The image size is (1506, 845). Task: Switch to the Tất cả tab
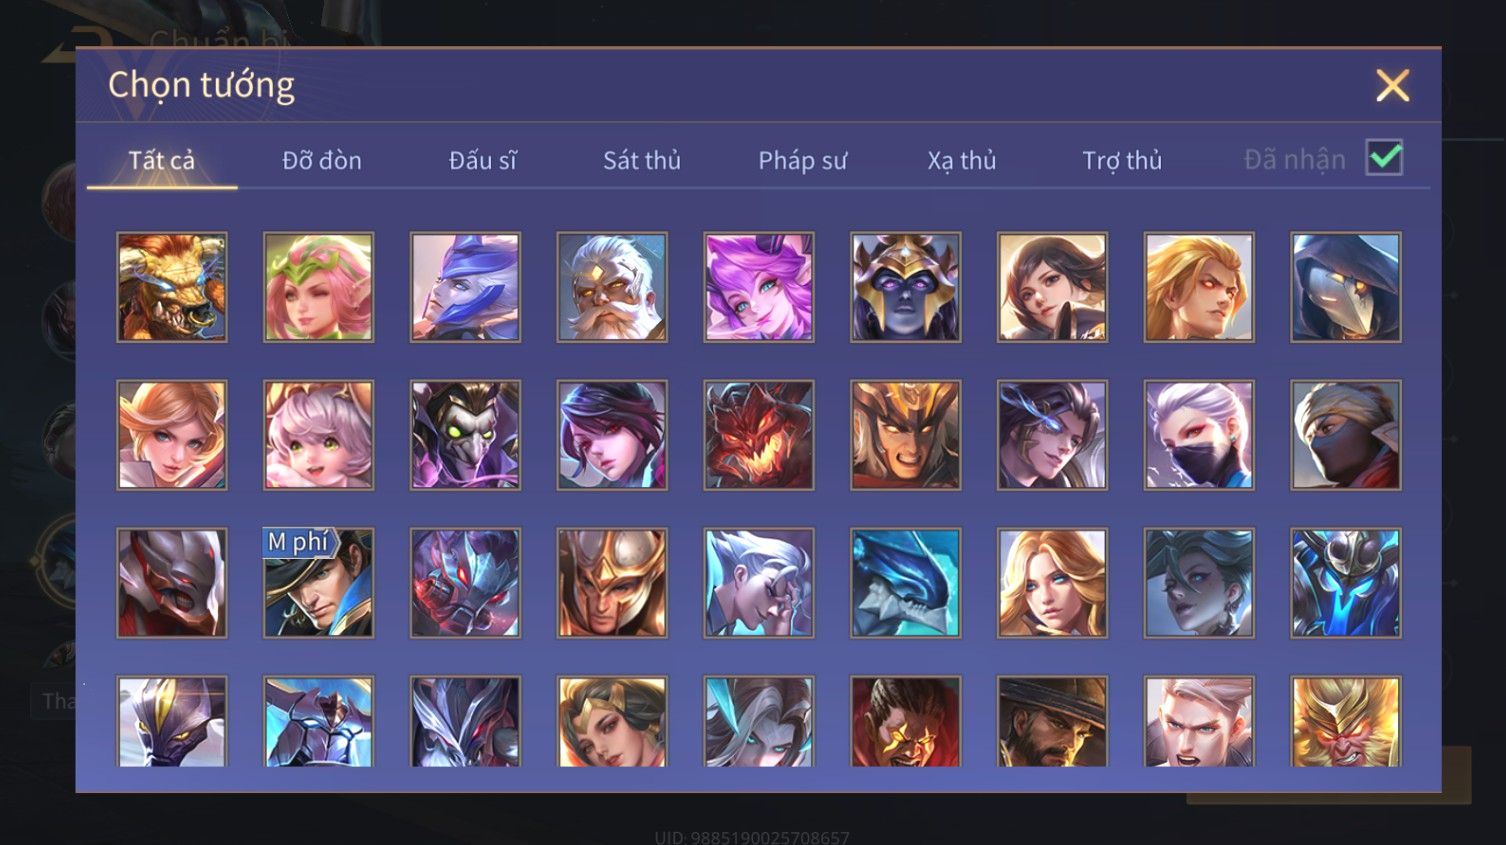point(162,160)
